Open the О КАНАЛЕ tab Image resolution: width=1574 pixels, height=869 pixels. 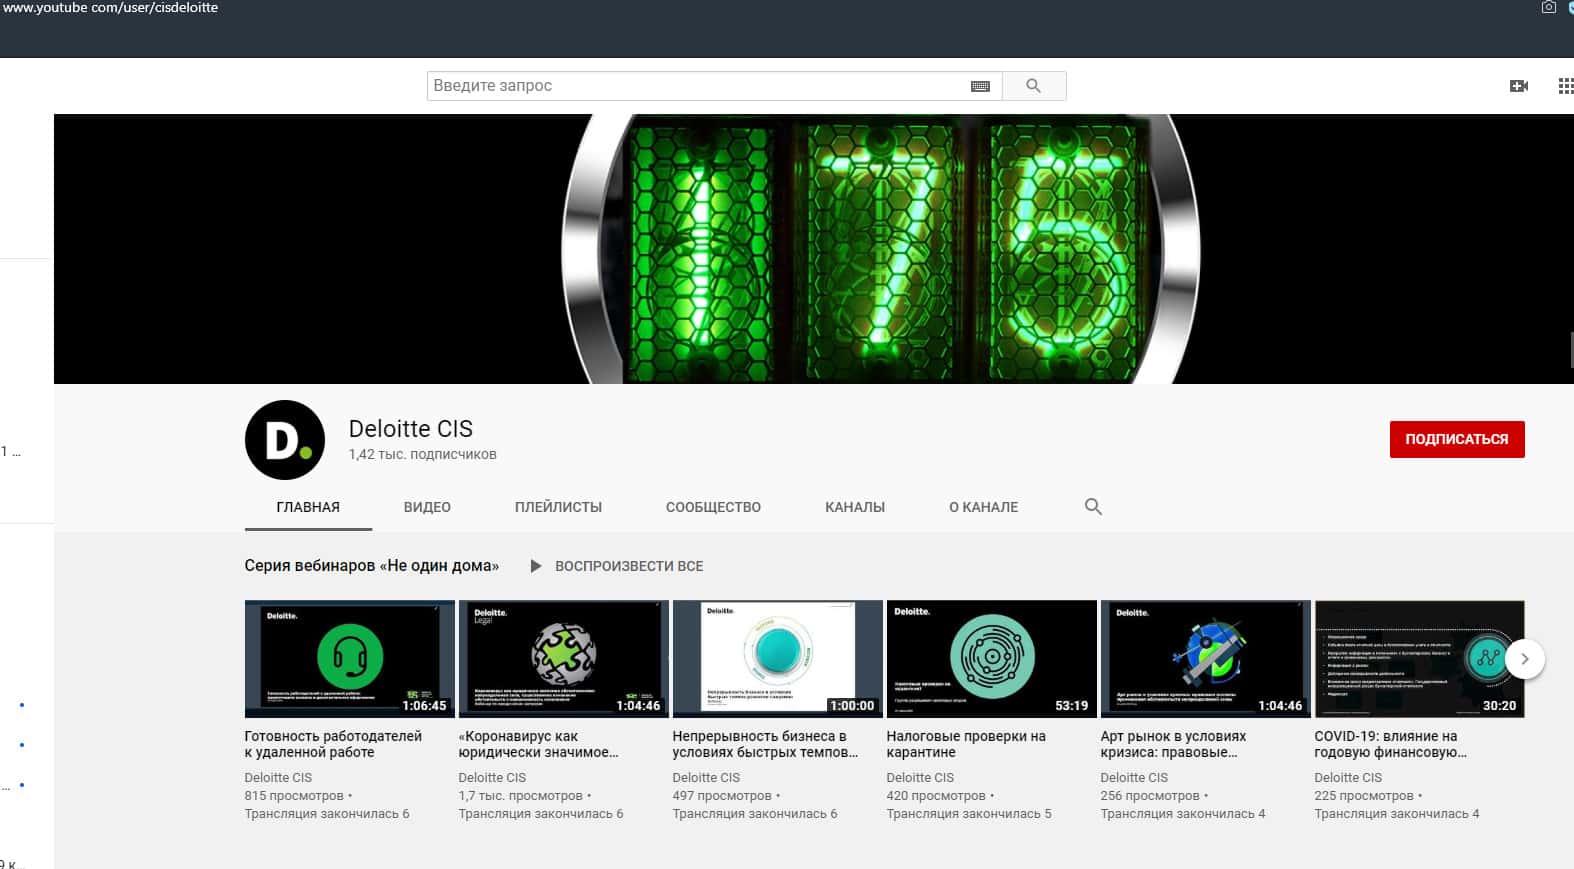point(983,507)
